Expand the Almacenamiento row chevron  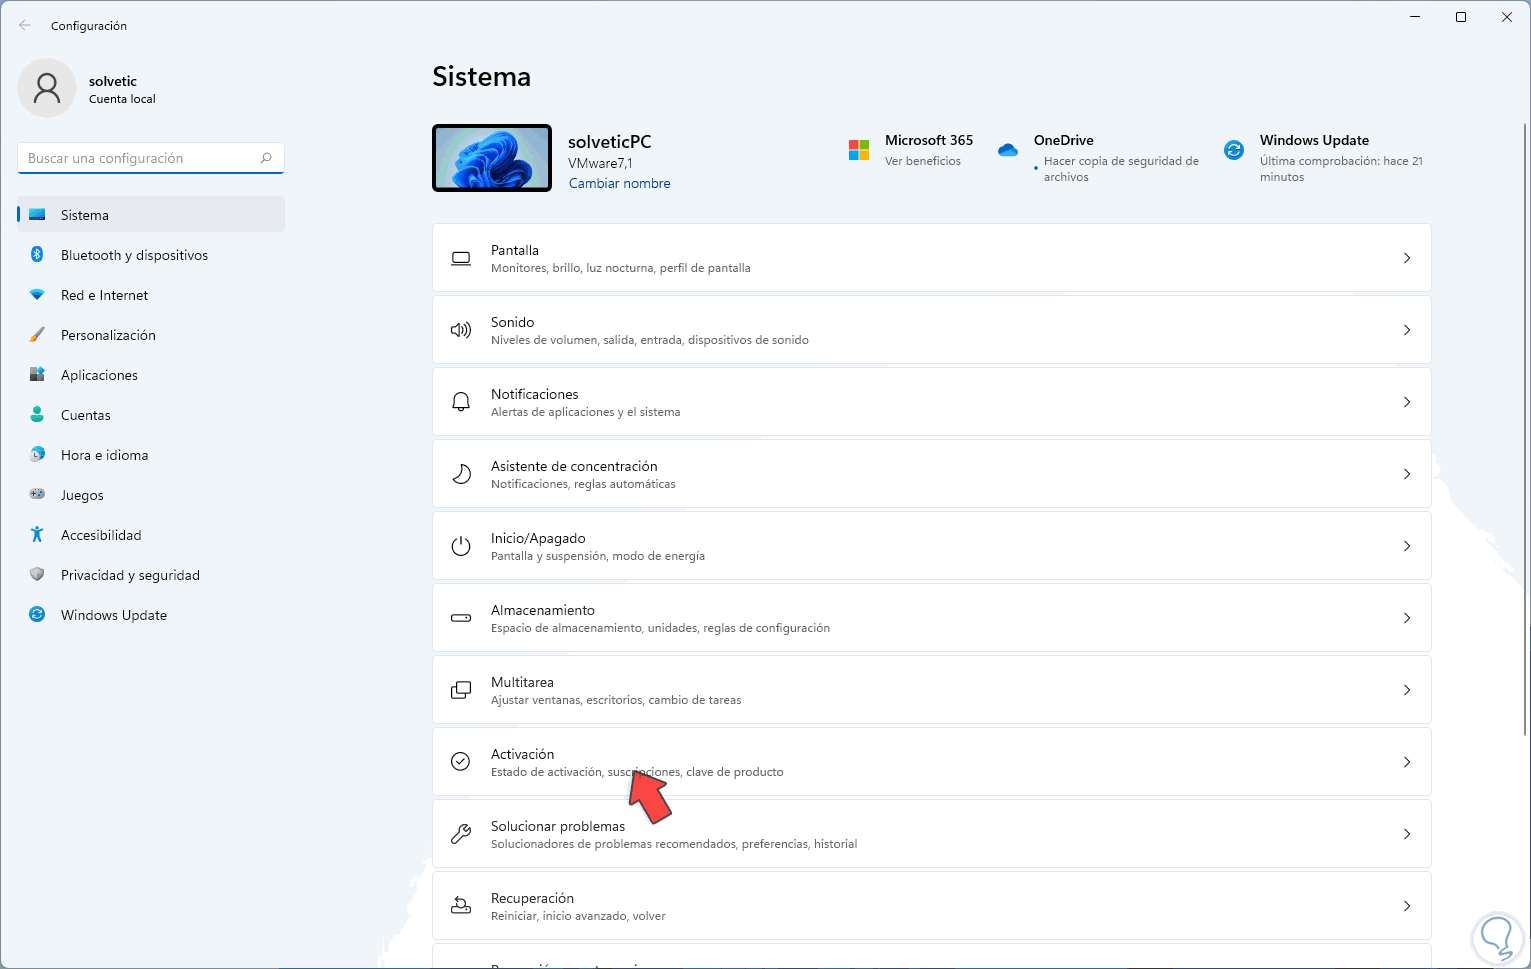point(1407,618)
